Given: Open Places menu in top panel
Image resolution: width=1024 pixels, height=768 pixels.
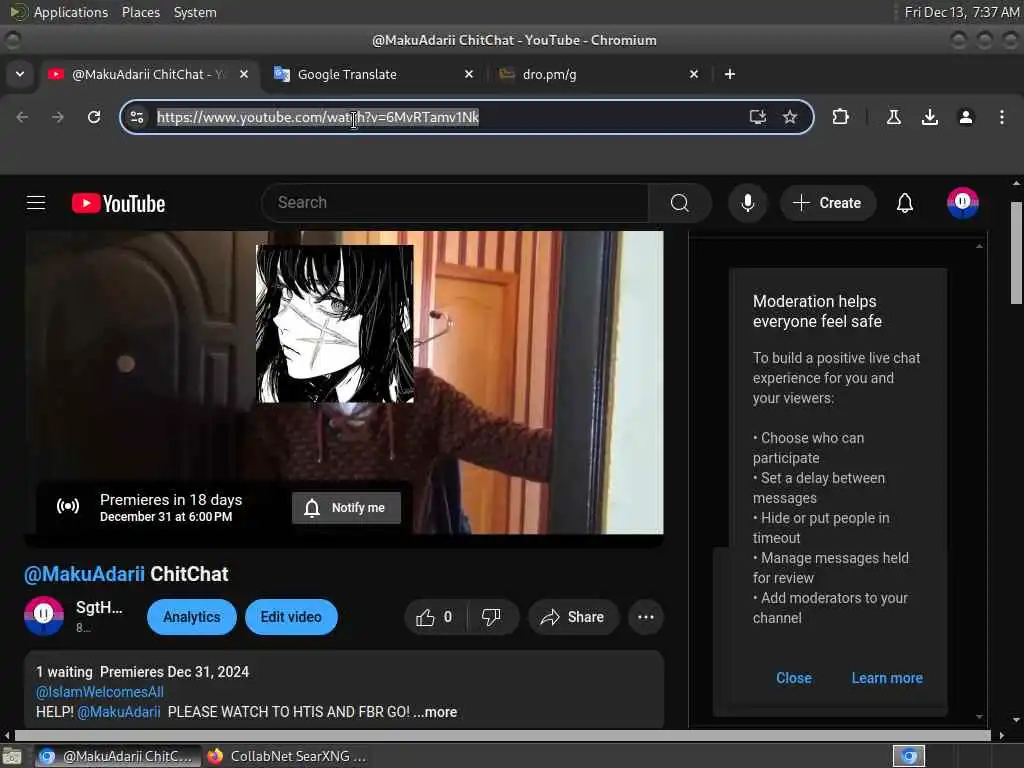Looking at the screenshot, I should (x=140, y=12).
